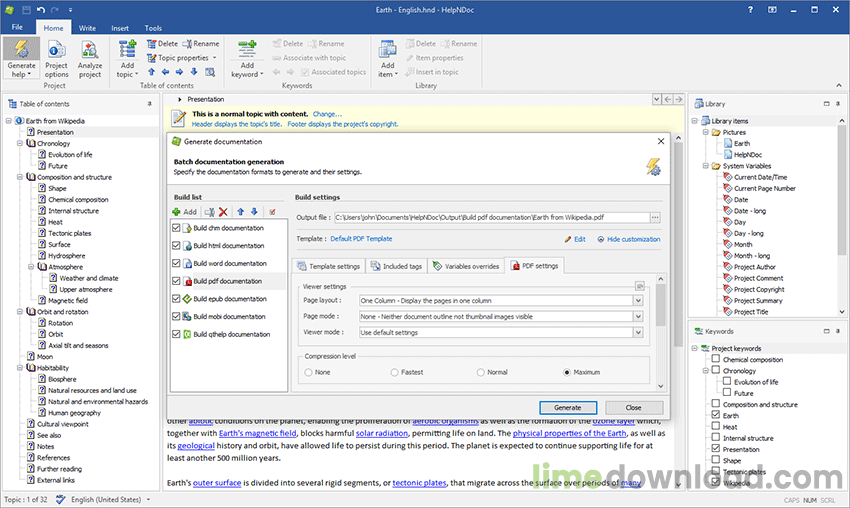Click red X delete build icon
The height and width of the screenshot is (508, 850).
coord(224,212)
